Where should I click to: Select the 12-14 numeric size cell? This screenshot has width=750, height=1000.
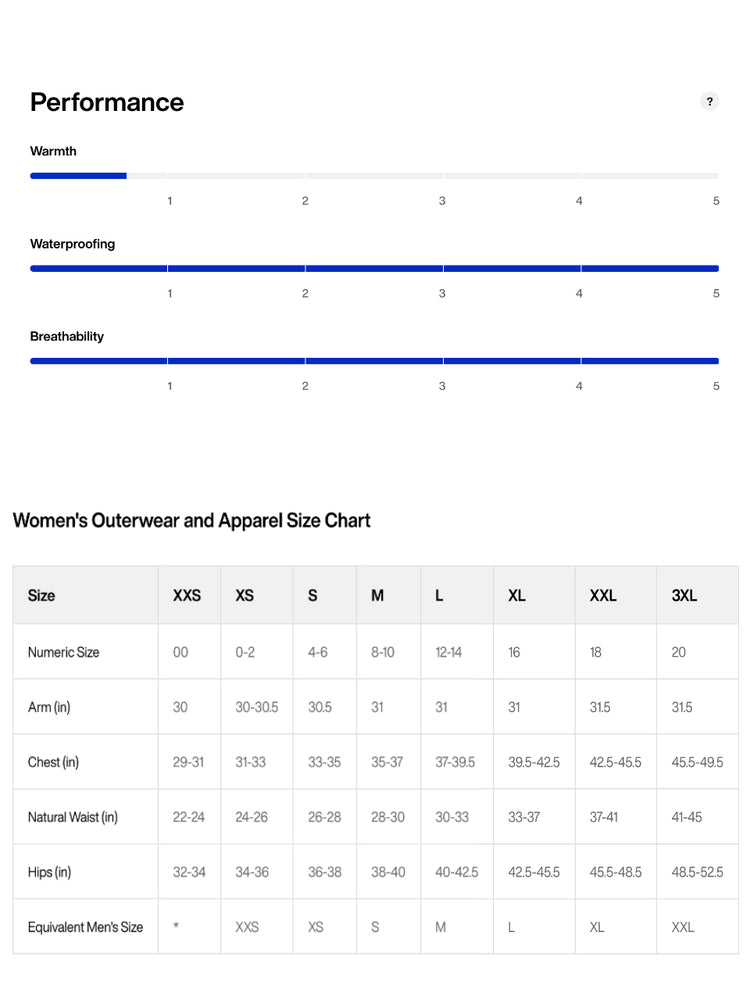point(448,652)
